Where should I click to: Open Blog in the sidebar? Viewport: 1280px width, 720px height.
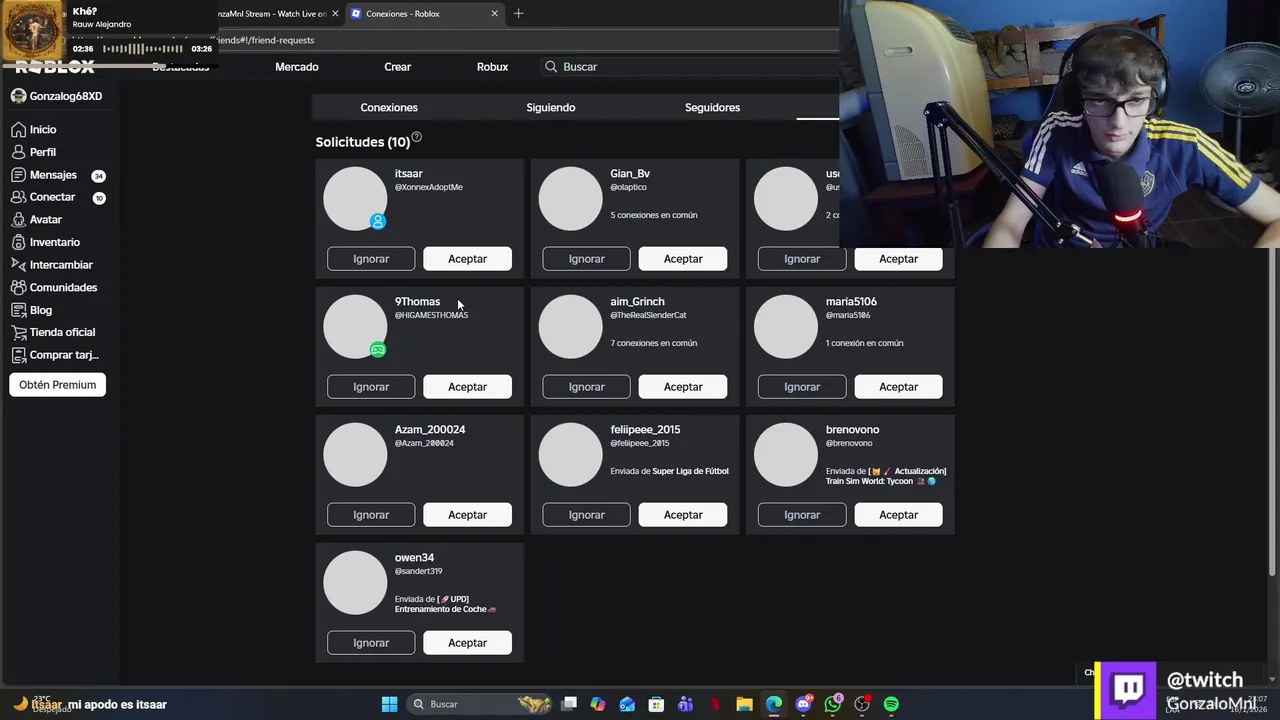[32, 310]
